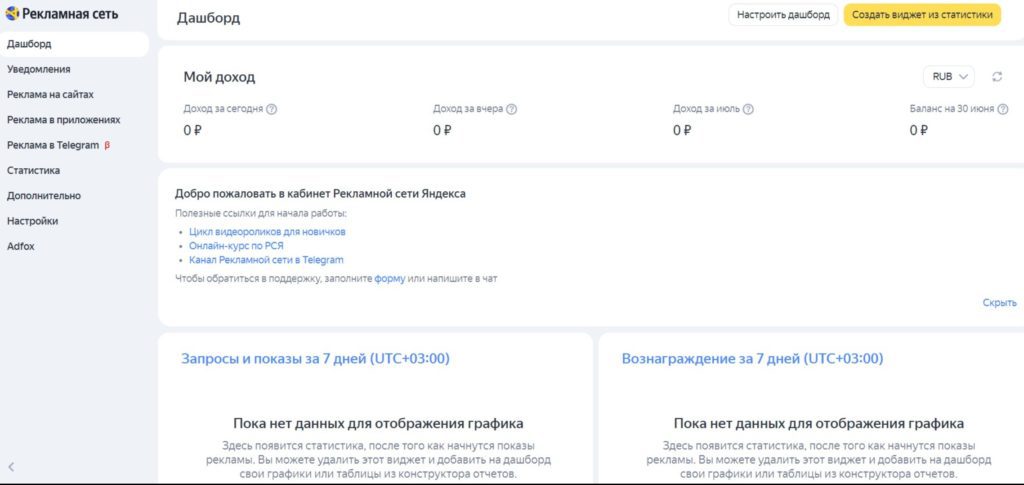Open Дополнительно in the sidebar

tap(44, 196)
